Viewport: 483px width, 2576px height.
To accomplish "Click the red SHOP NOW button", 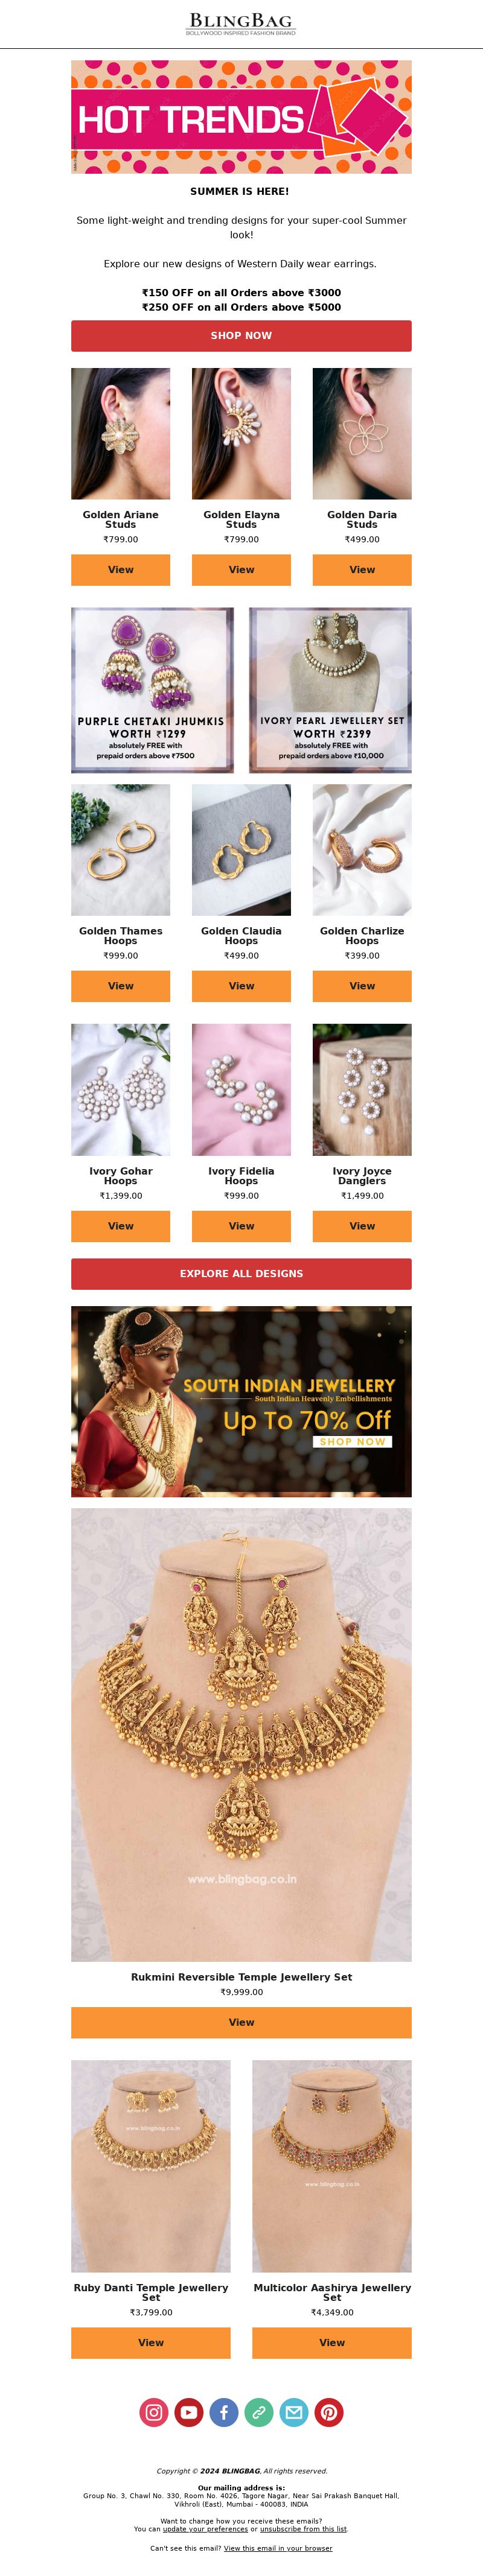I will coord(241,336).
